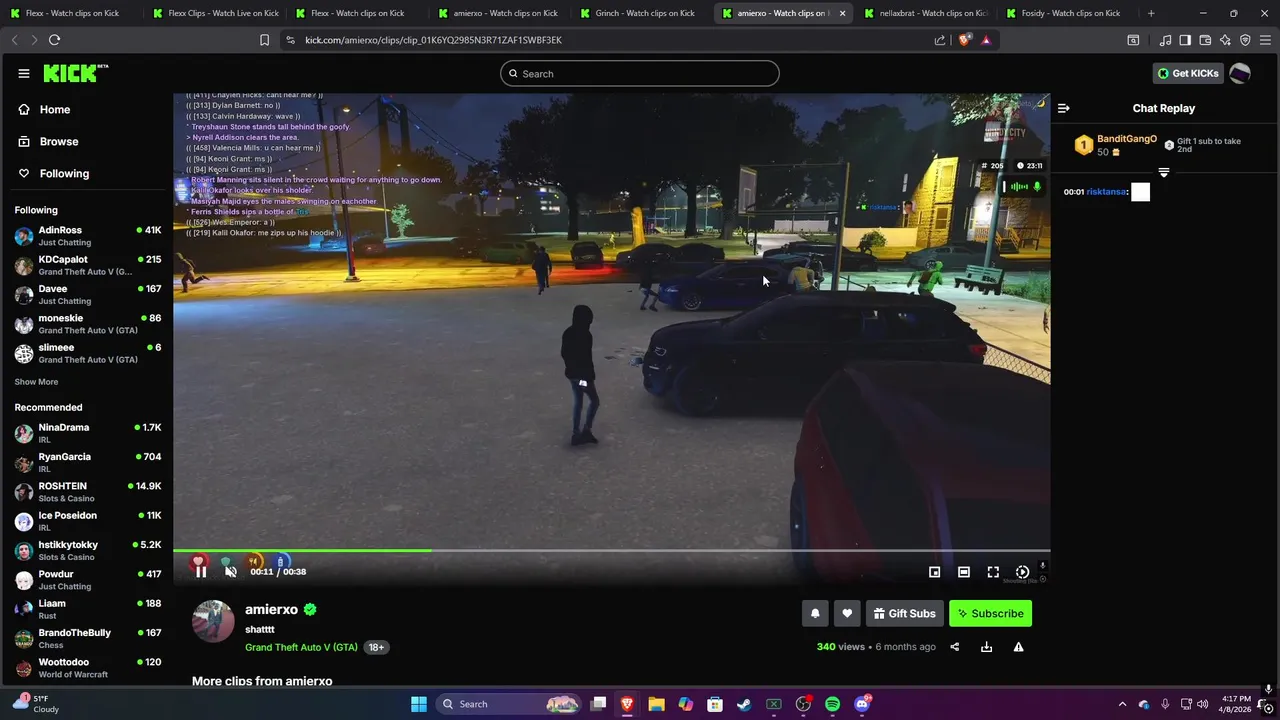The image size is (1280, 720).
Task: Toggle notification bell for amierxo
Action: (x=815, y=613)
